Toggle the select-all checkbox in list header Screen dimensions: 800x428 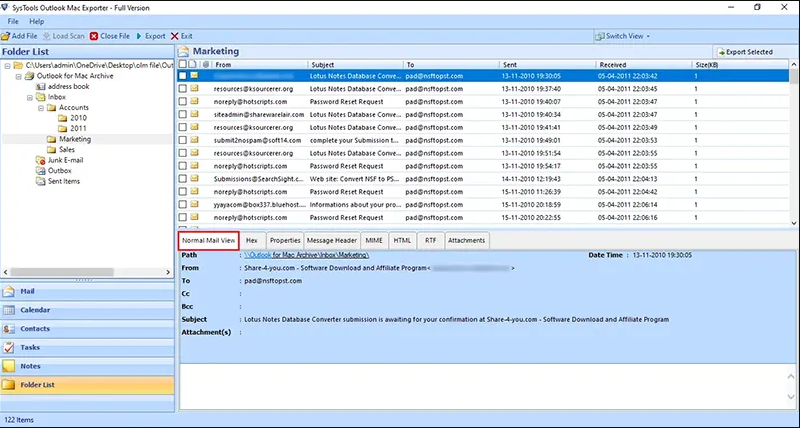(182, 64)
